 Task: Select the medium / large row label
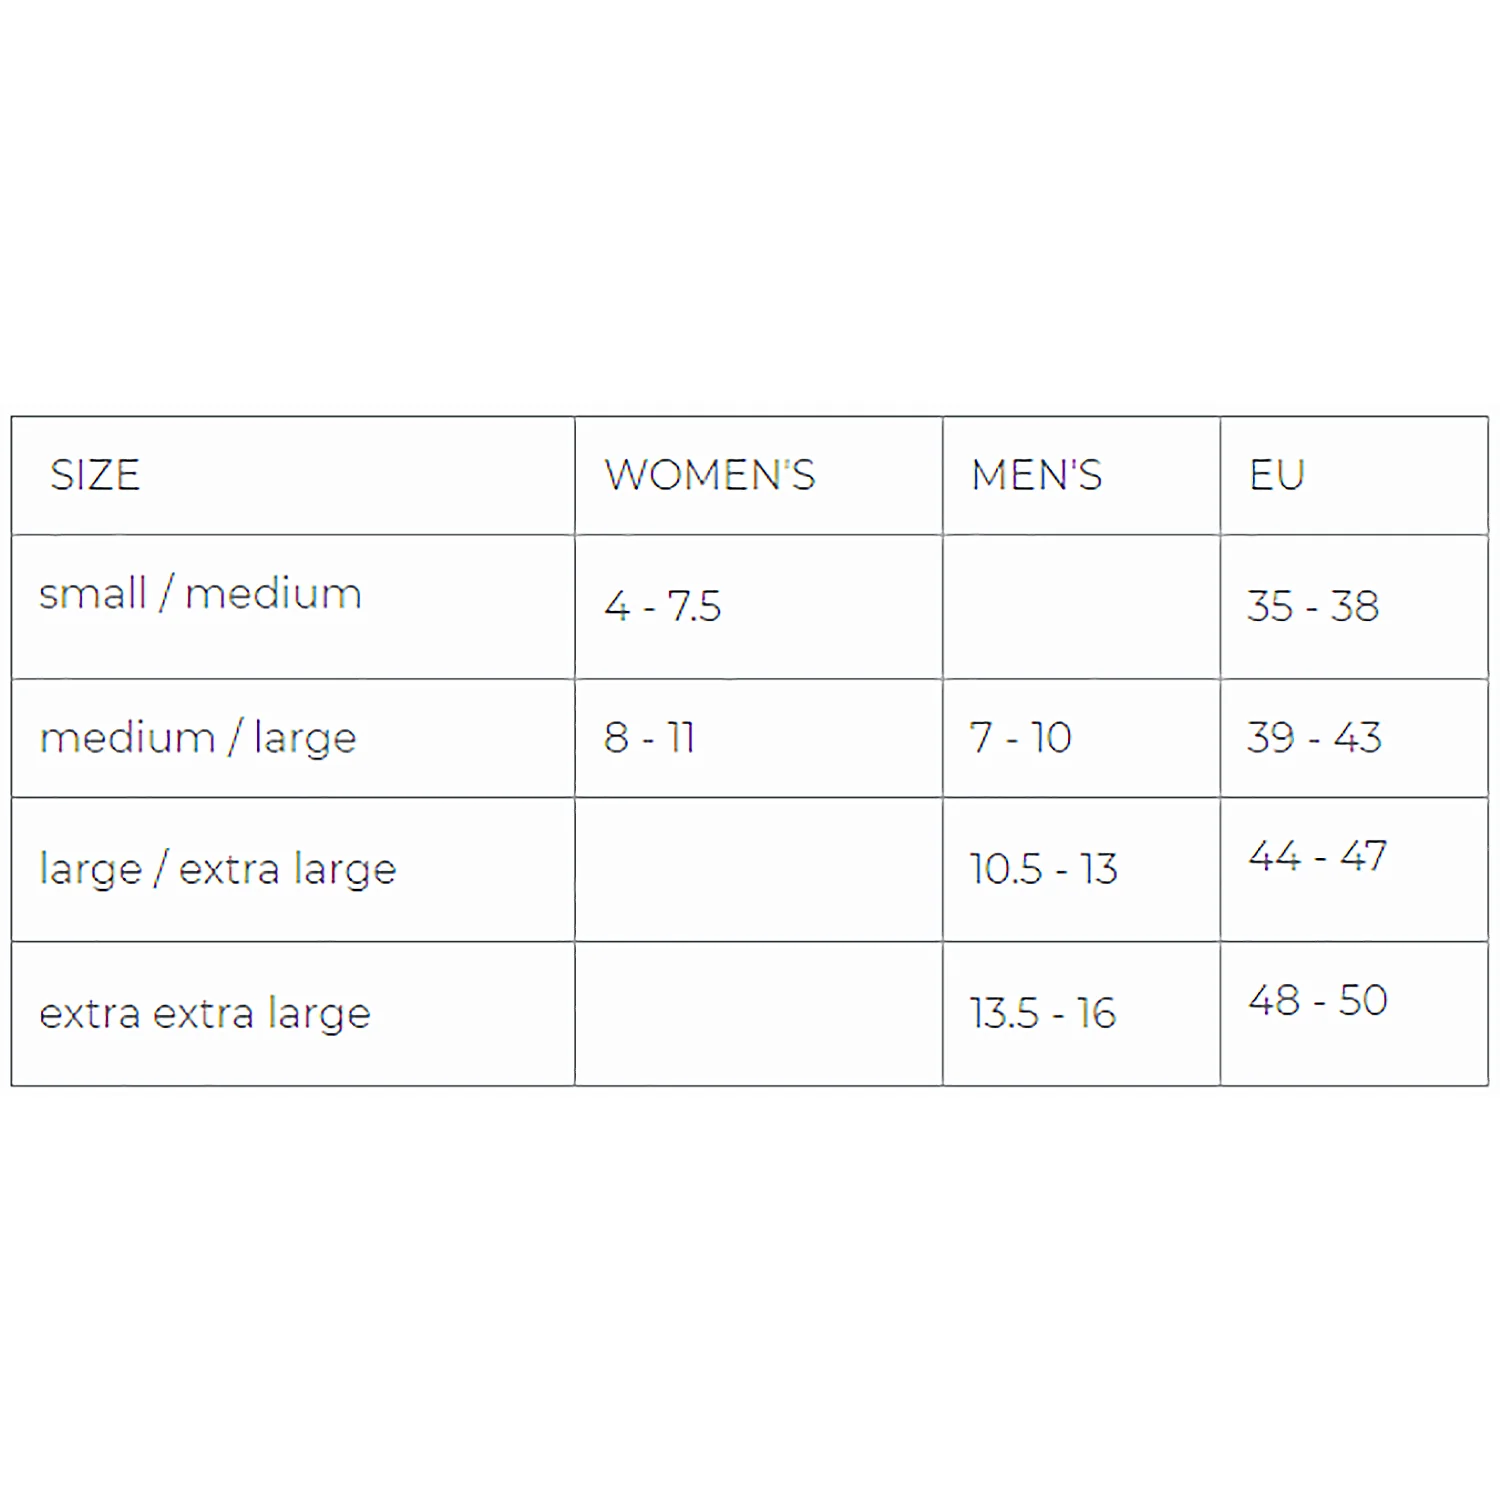point(198,738)
